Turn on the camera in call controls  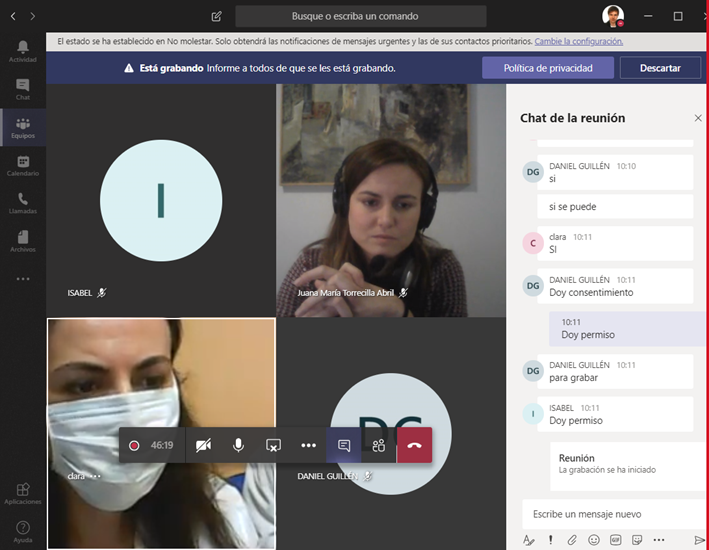click(204, 445)
